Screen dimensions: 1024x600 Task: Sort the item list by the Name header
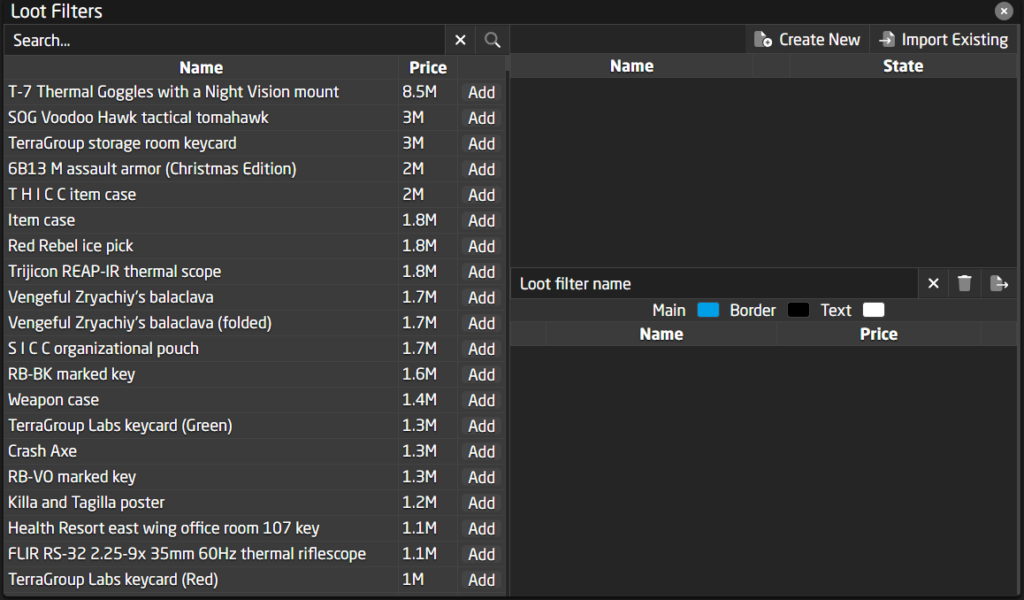point(200,67)
